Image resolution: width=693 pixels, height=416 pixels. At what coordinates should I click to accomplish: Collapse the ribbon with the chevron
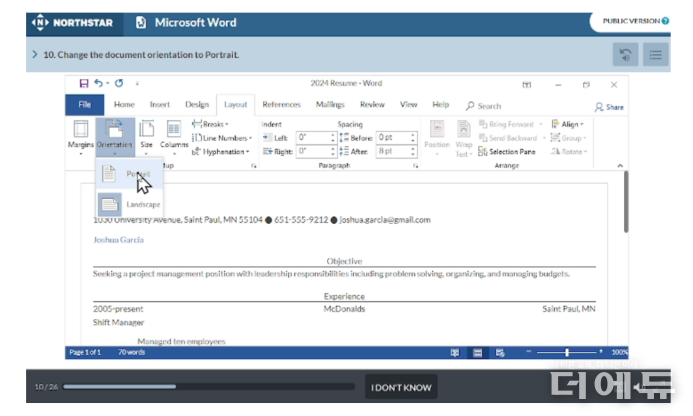tap(620, 166)
